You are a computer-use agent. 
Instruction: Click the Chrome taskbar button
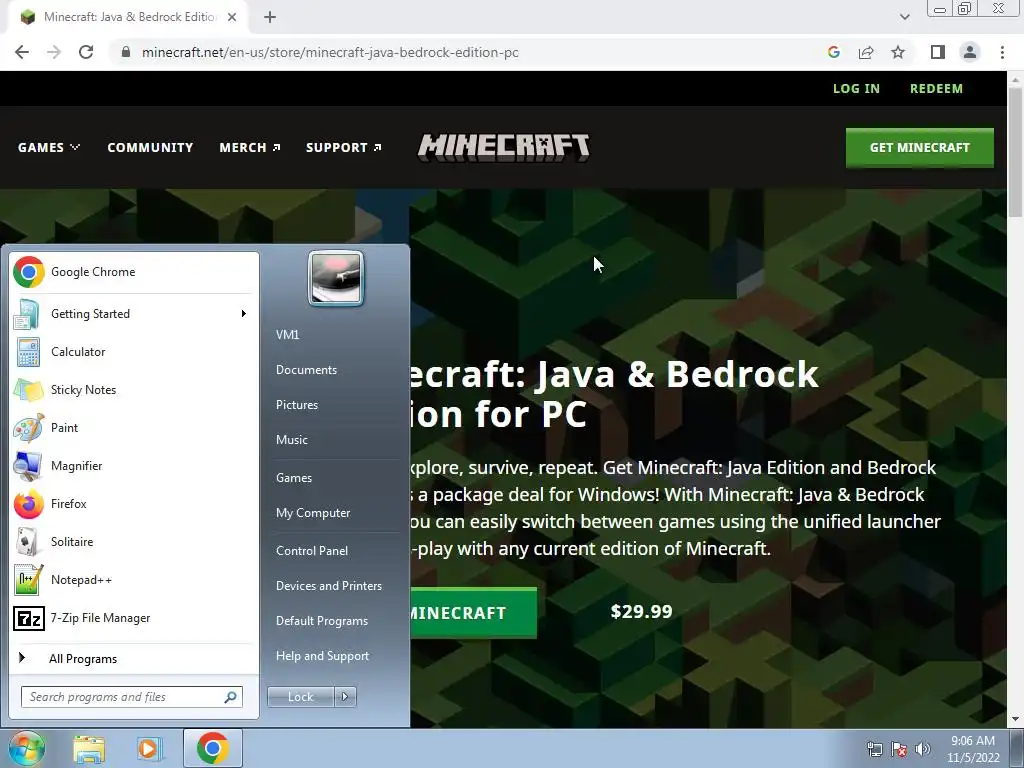click(x=213, y=748)
